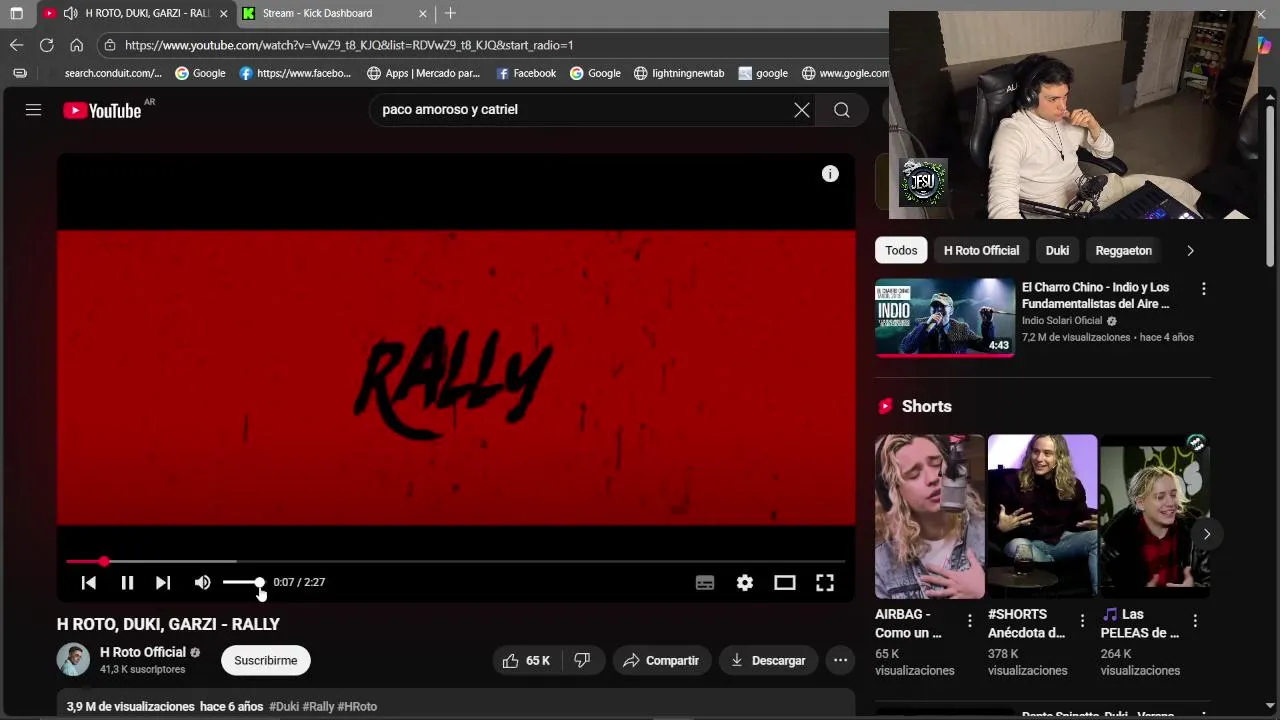Open the #SHORTS Anécdota short thumbnail
Screen dimensions: 1280x720
pyautogui.click(x=1042, y=516)
